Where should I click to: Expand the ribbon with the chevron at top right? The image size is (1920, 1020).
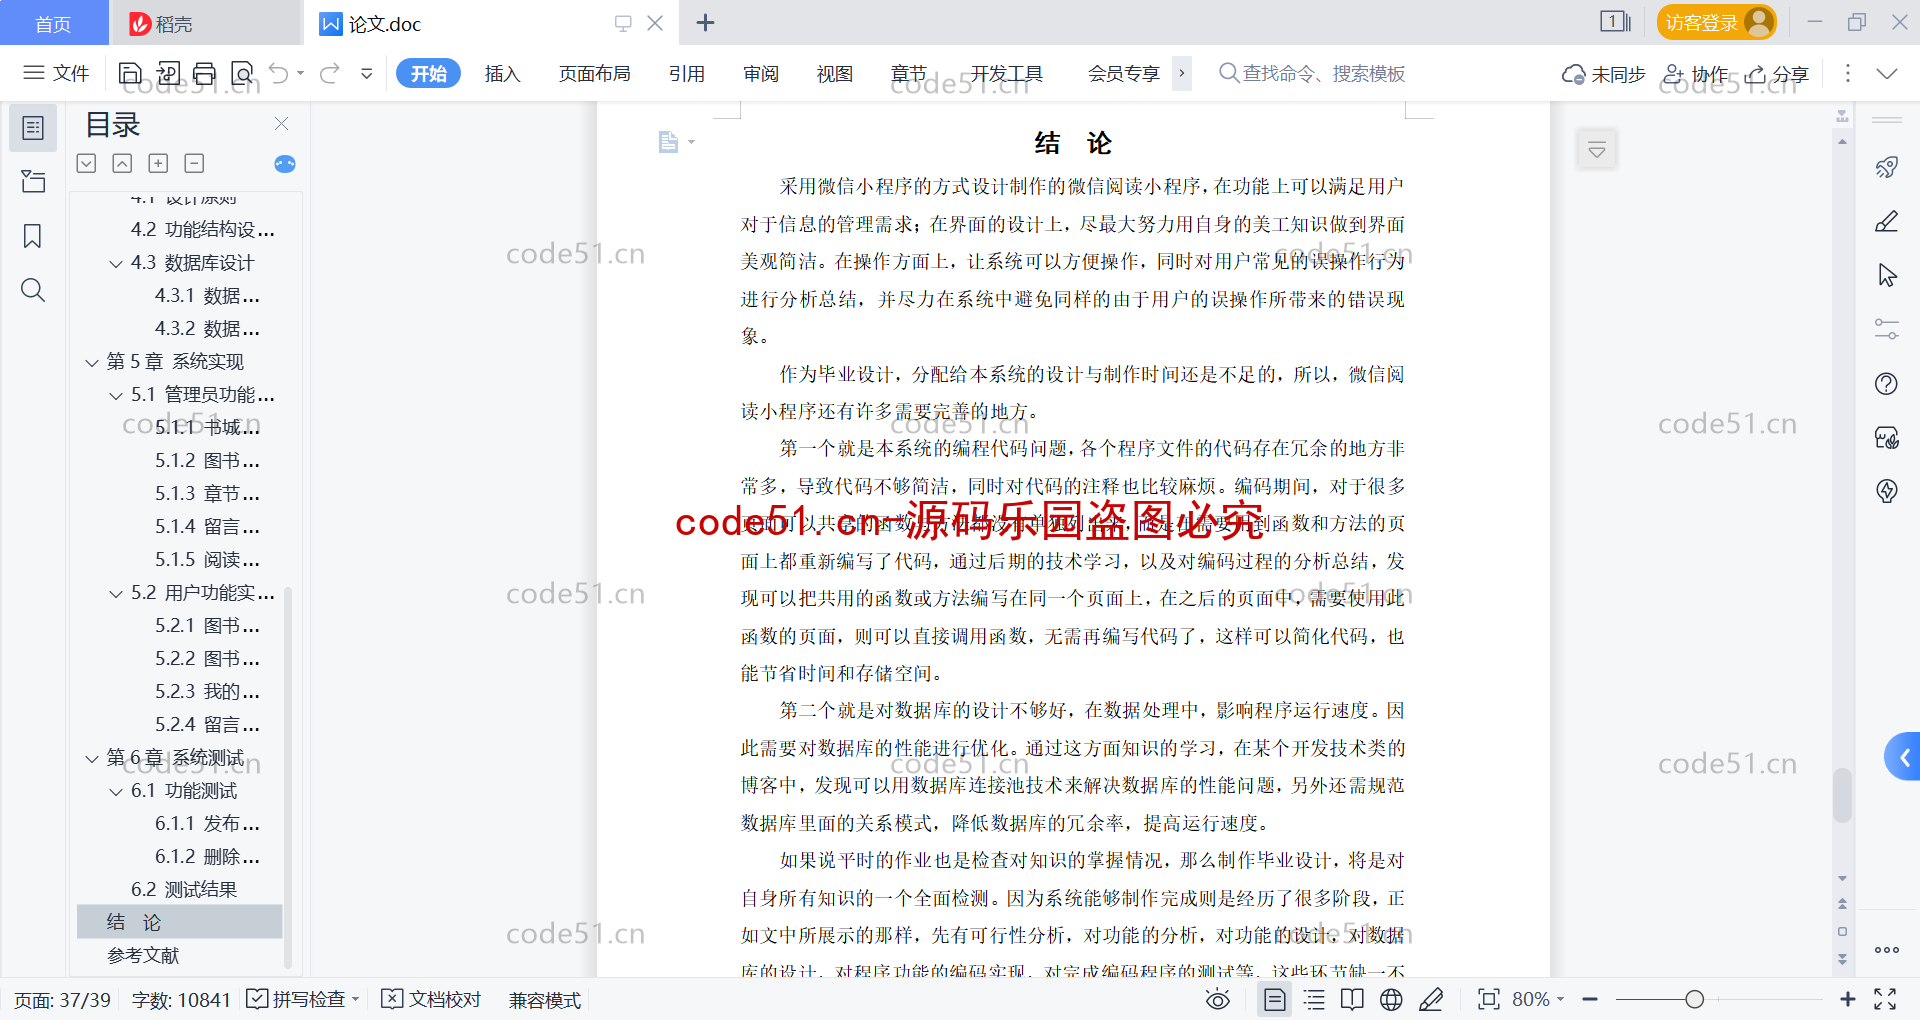1886,73
